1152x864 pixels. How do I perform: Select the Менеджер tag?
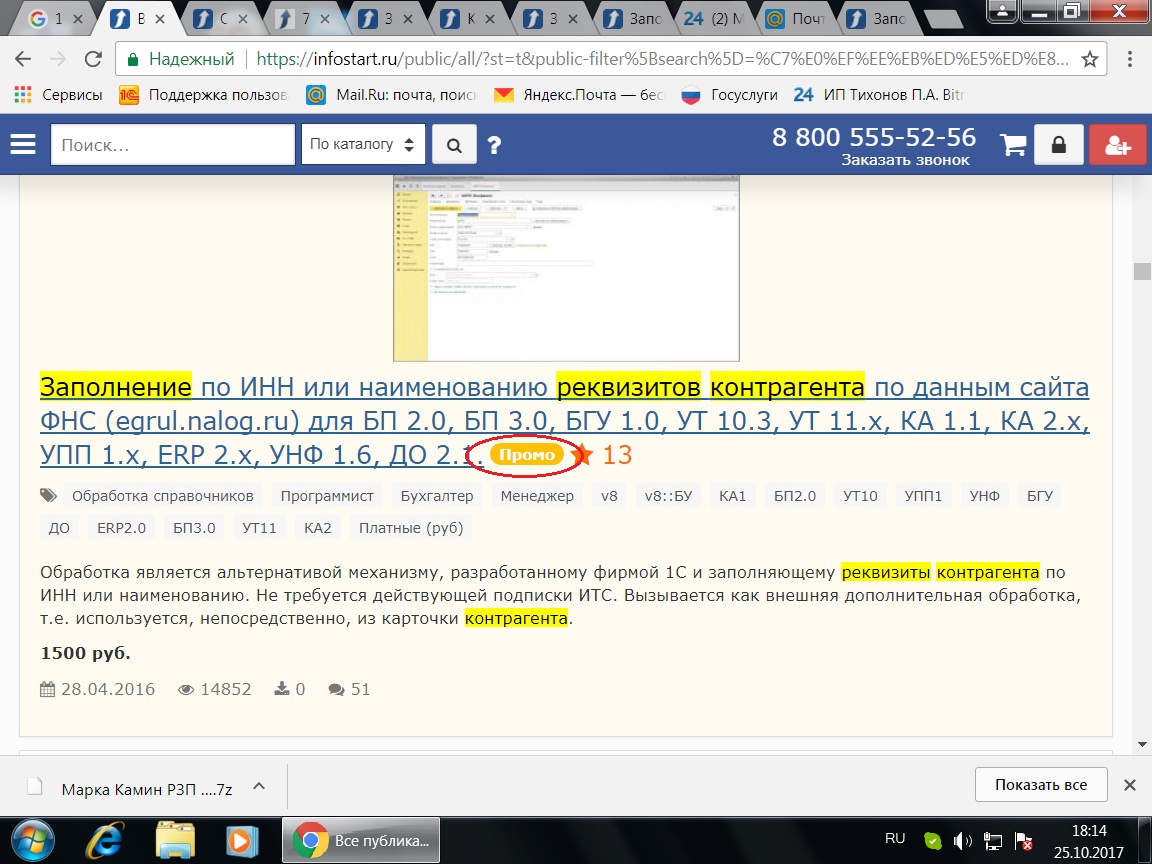[x=537, y=496]
